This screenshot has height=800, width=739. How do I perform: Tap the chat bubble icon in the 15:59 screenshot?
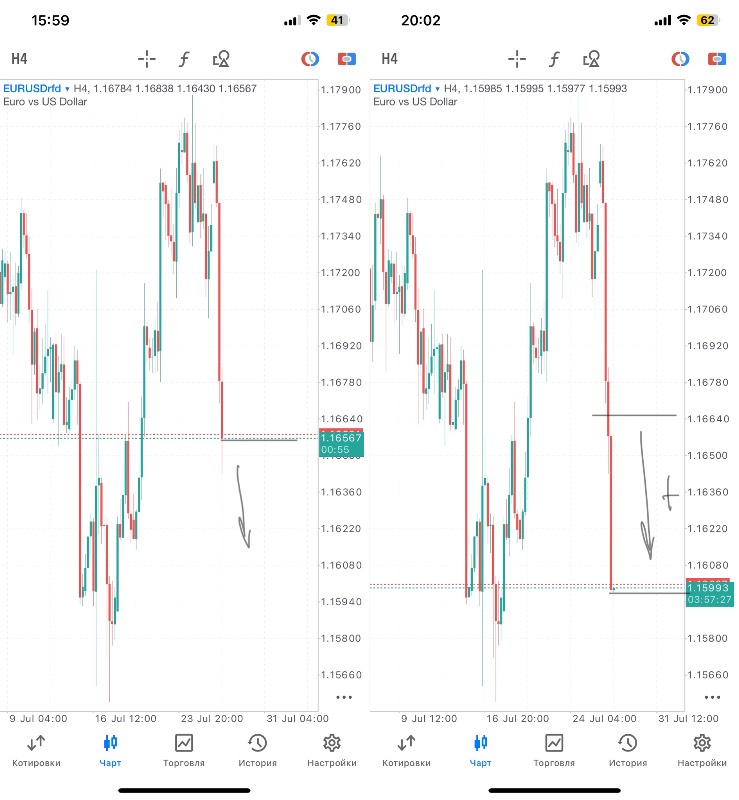[346, 59]
